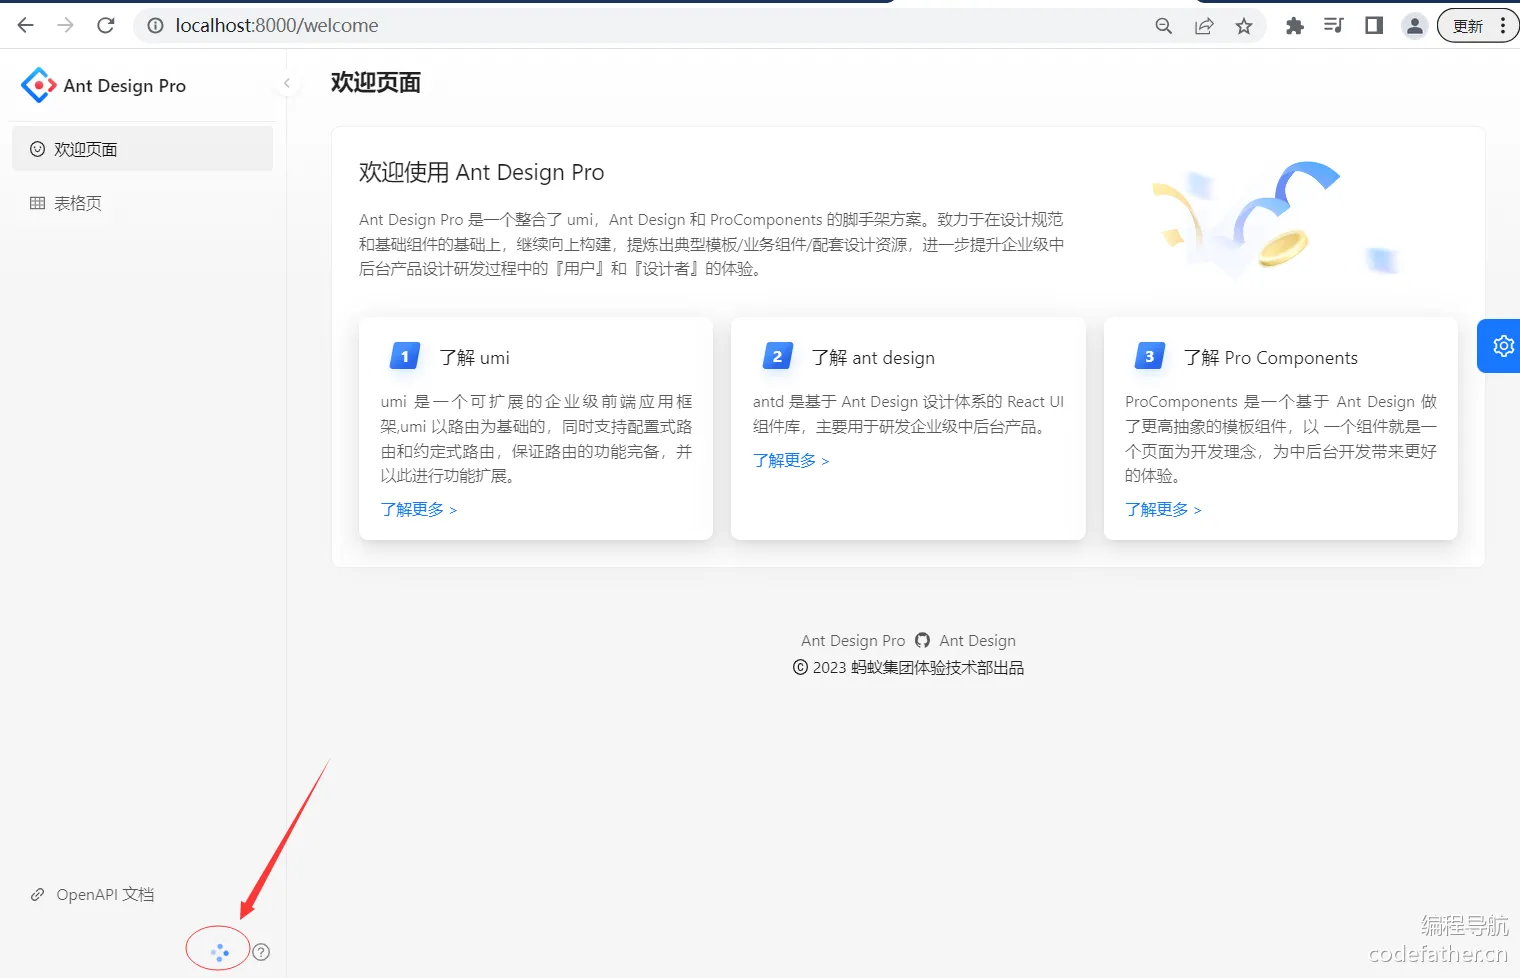Screen dimensions: 1520x978
Task: Open the 表格页 sidebar menu item
Action: (x=142, y=203)
